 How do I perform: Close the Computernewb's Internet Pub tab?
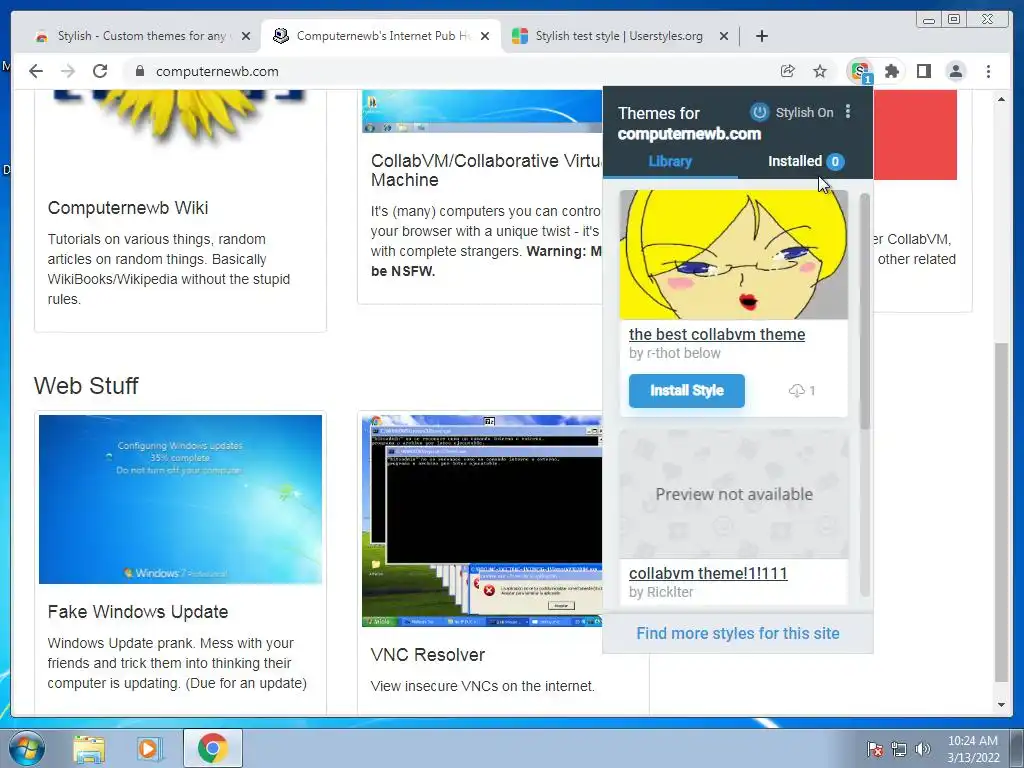(485, 36)
